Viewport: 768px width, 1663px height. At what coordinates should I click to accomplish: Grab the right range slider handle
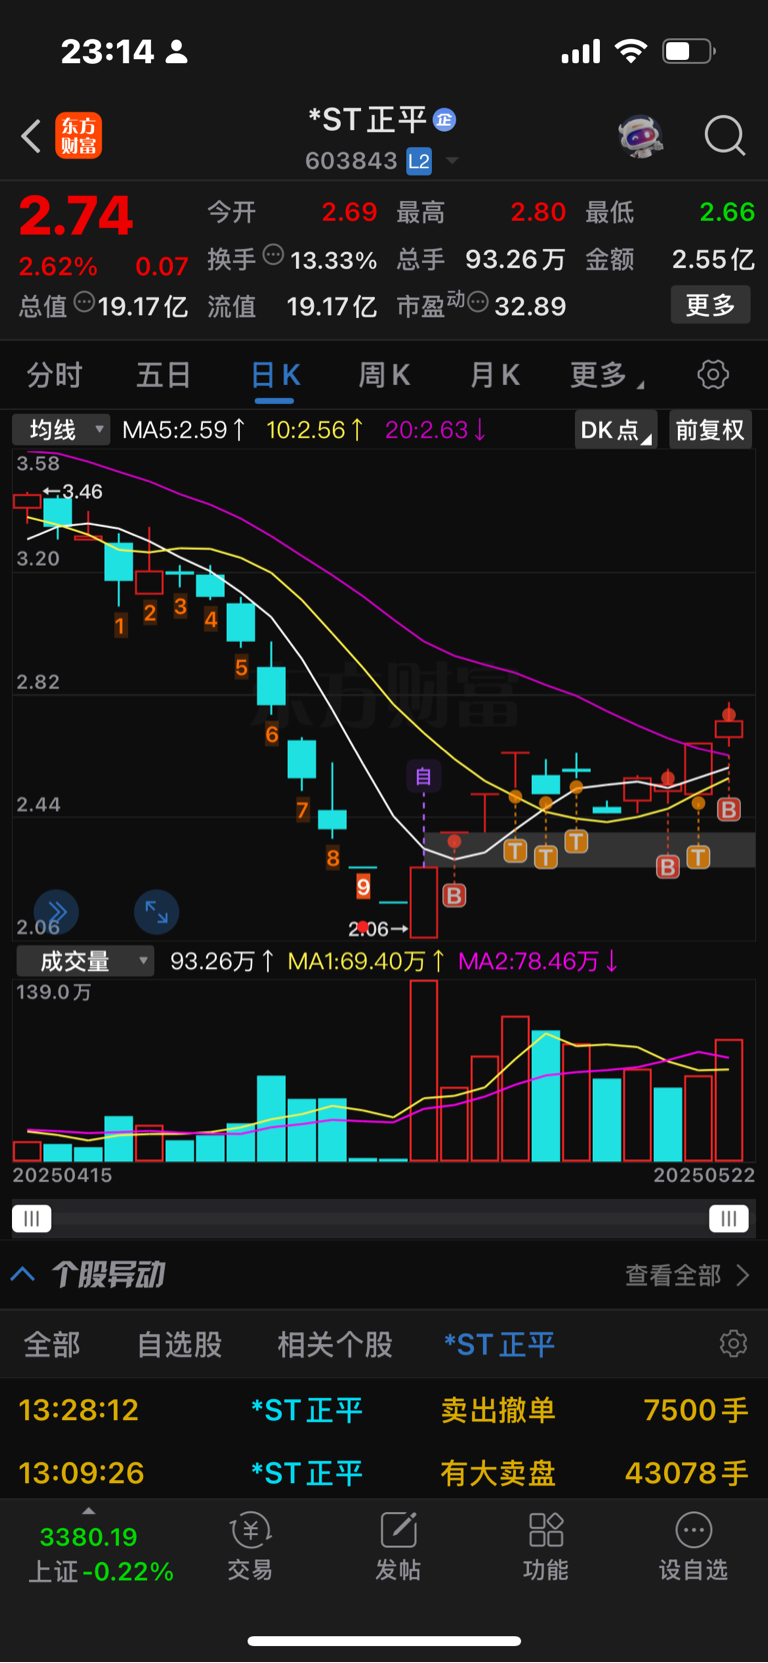click(729, 1218)
